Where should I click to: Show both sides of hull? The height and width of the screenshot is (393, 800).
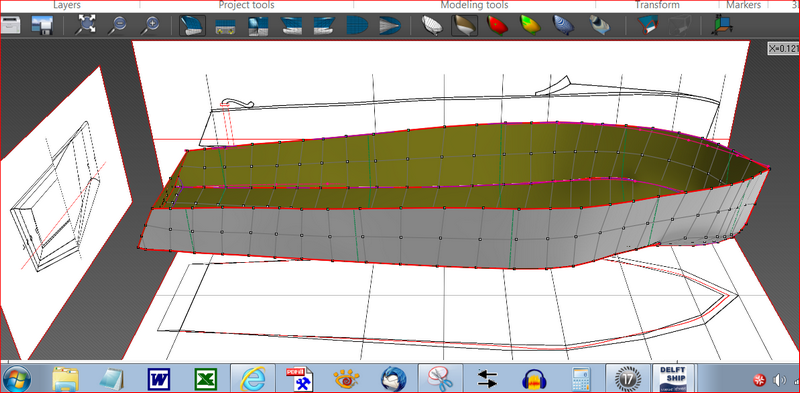(648, 25)
